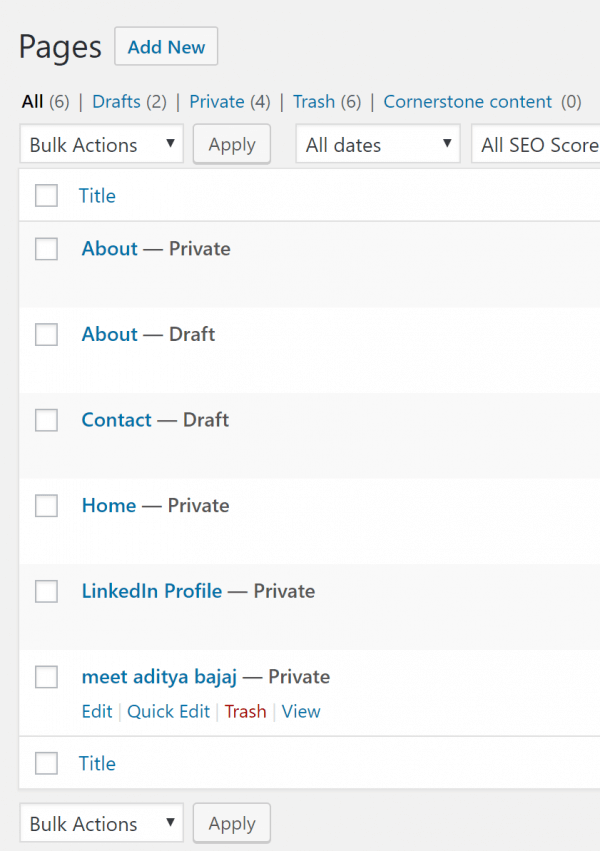Image resolution: width=600 pixels, height=851 pixels.
Task: Check the box for meet aditya bajaj
Action: click(46, 678)
